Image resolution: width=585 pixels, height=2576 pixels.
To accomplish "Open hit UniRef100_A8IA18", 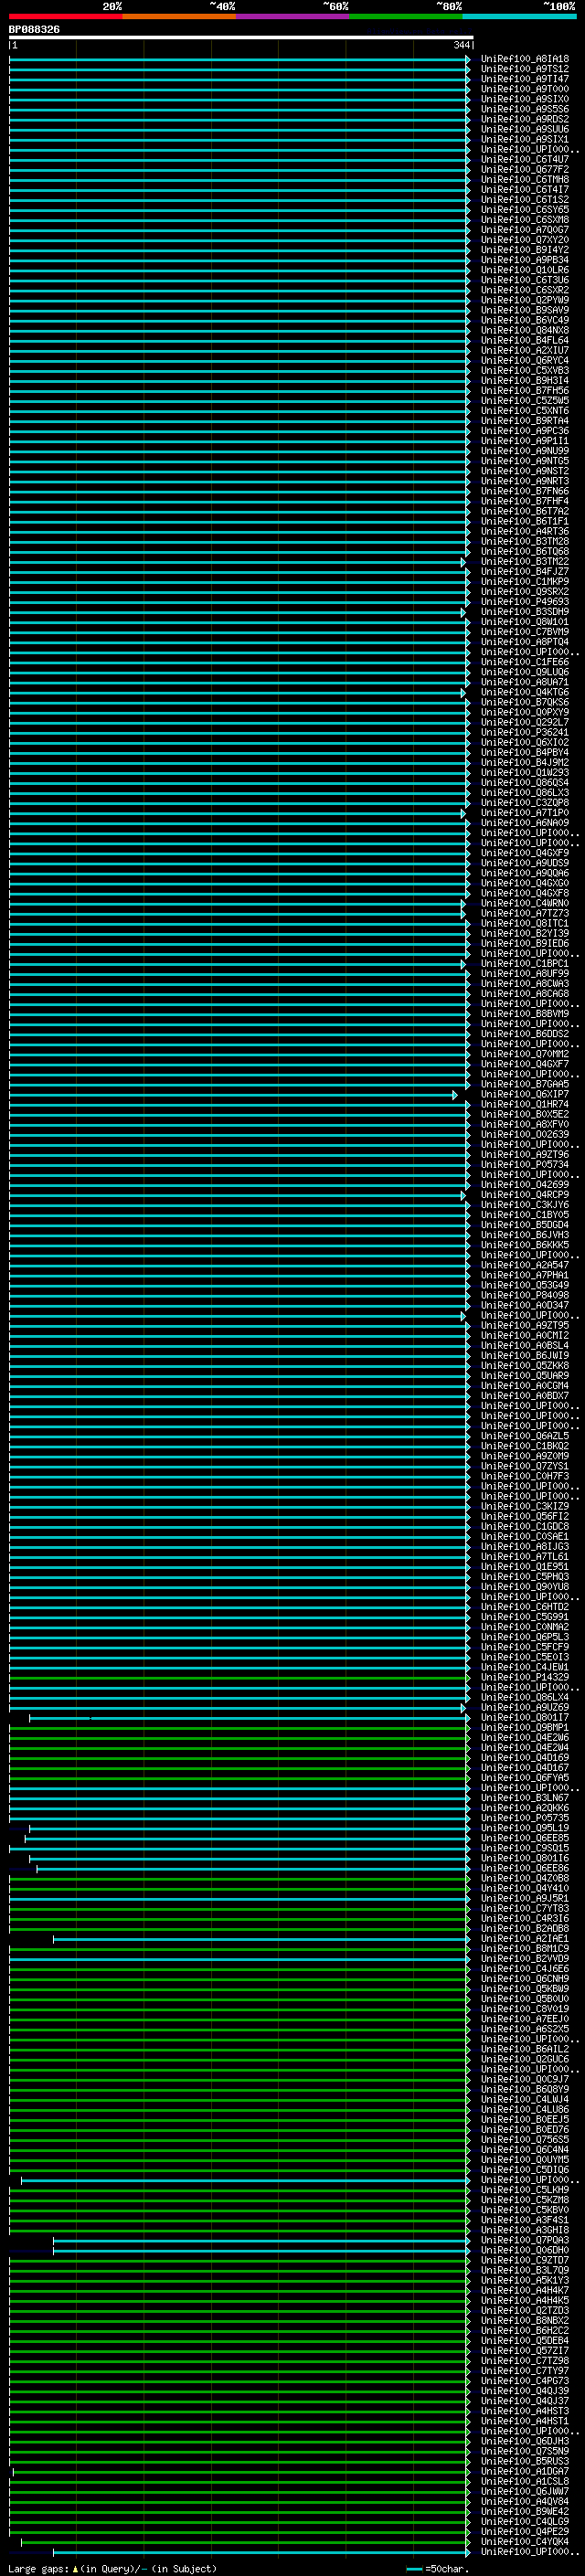I will pos(524,59).
